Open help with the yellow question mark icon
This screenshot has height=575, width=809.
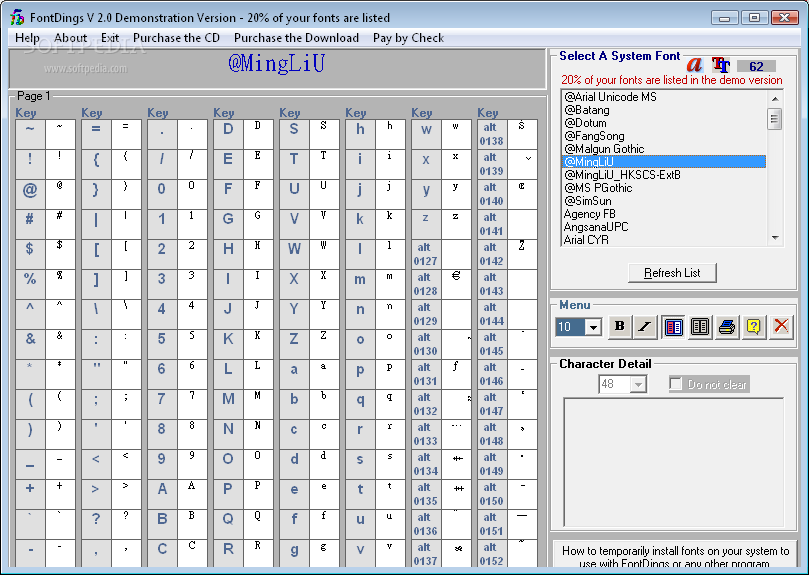click(754, 327)
